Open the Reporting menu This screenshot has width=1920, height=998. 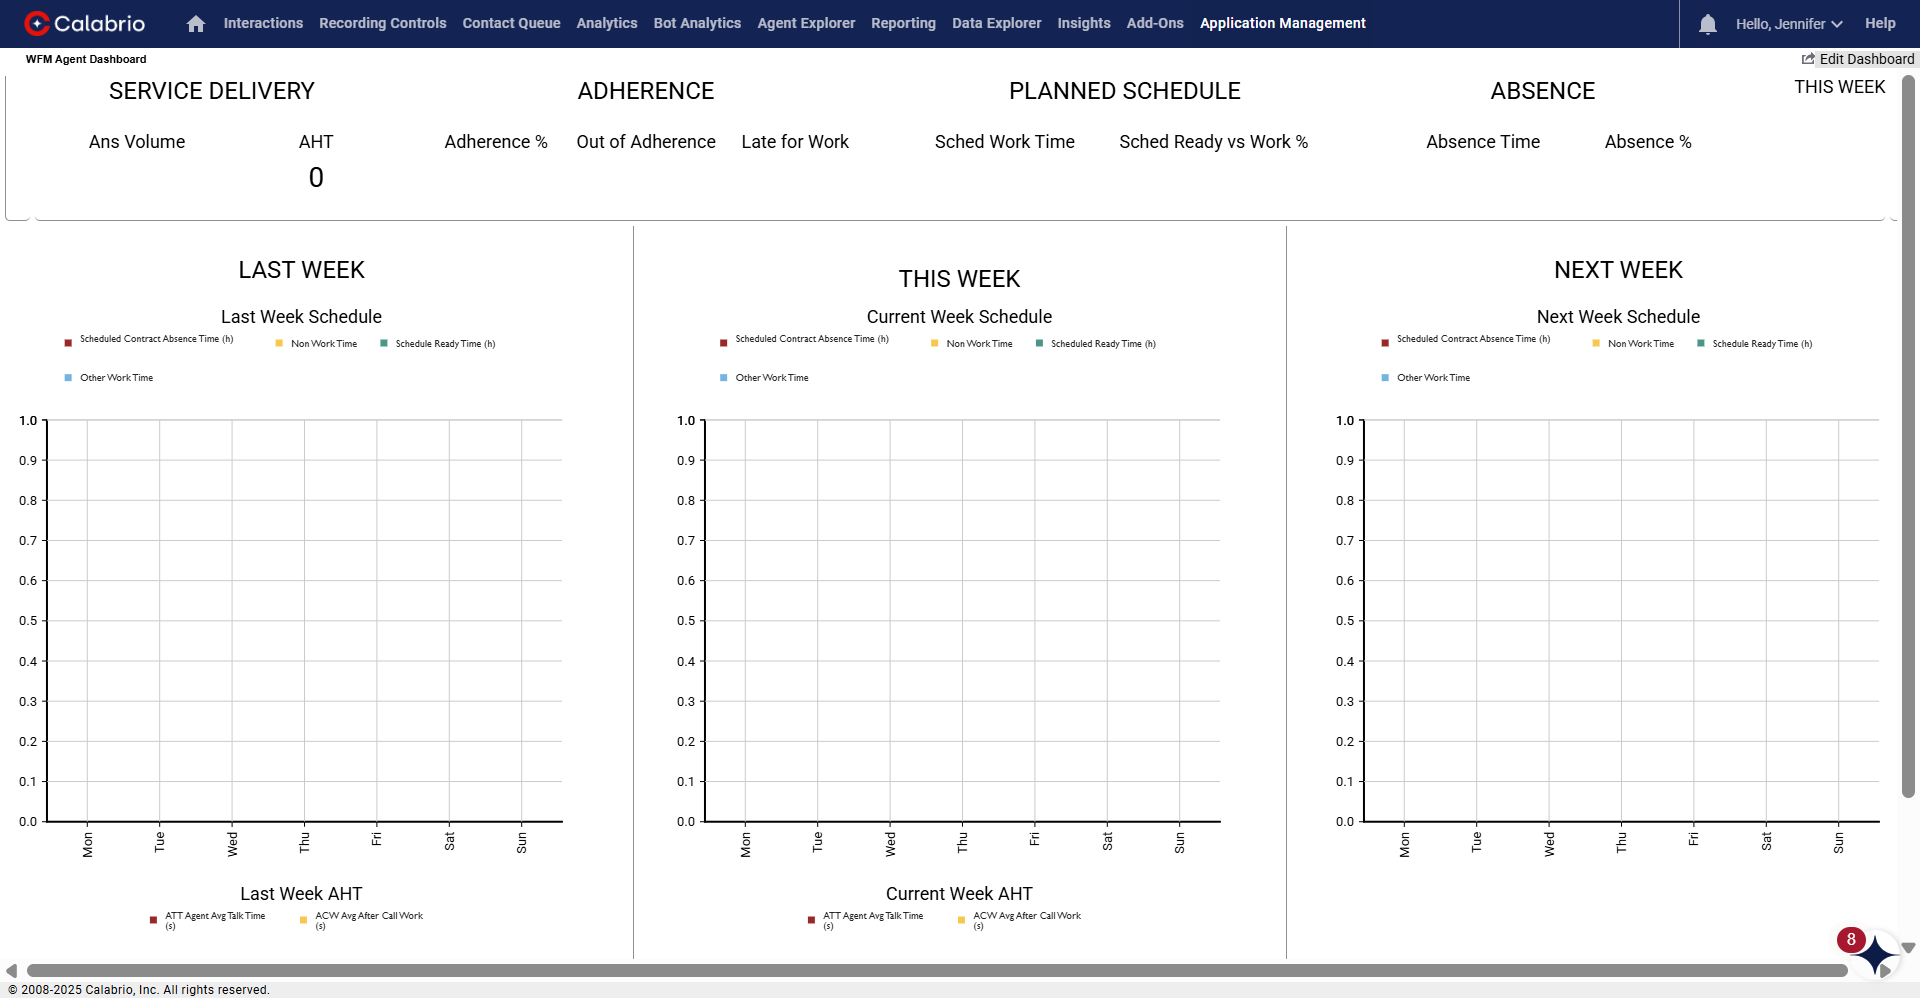(x=903, y=23)
